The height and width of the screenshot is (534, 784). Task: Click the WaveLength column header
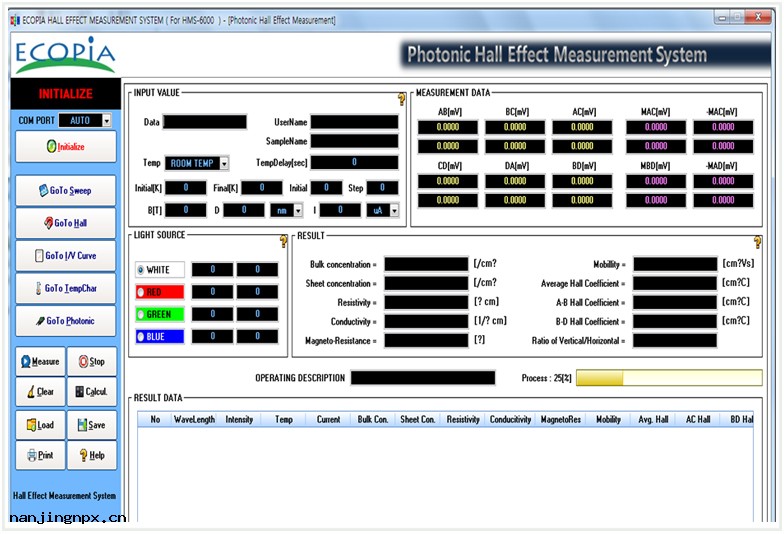tap(194, 420)
